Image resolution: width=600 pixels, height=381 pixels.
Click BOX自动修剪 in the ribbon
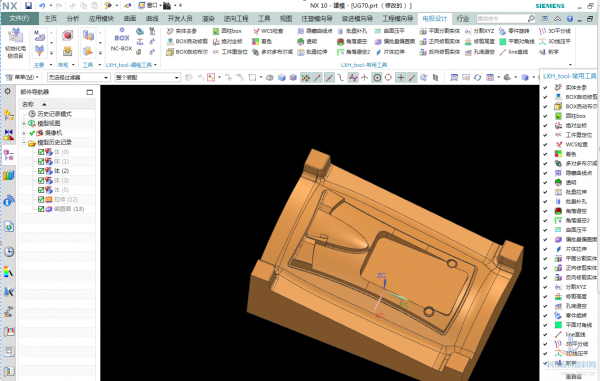tap(187, 41)
